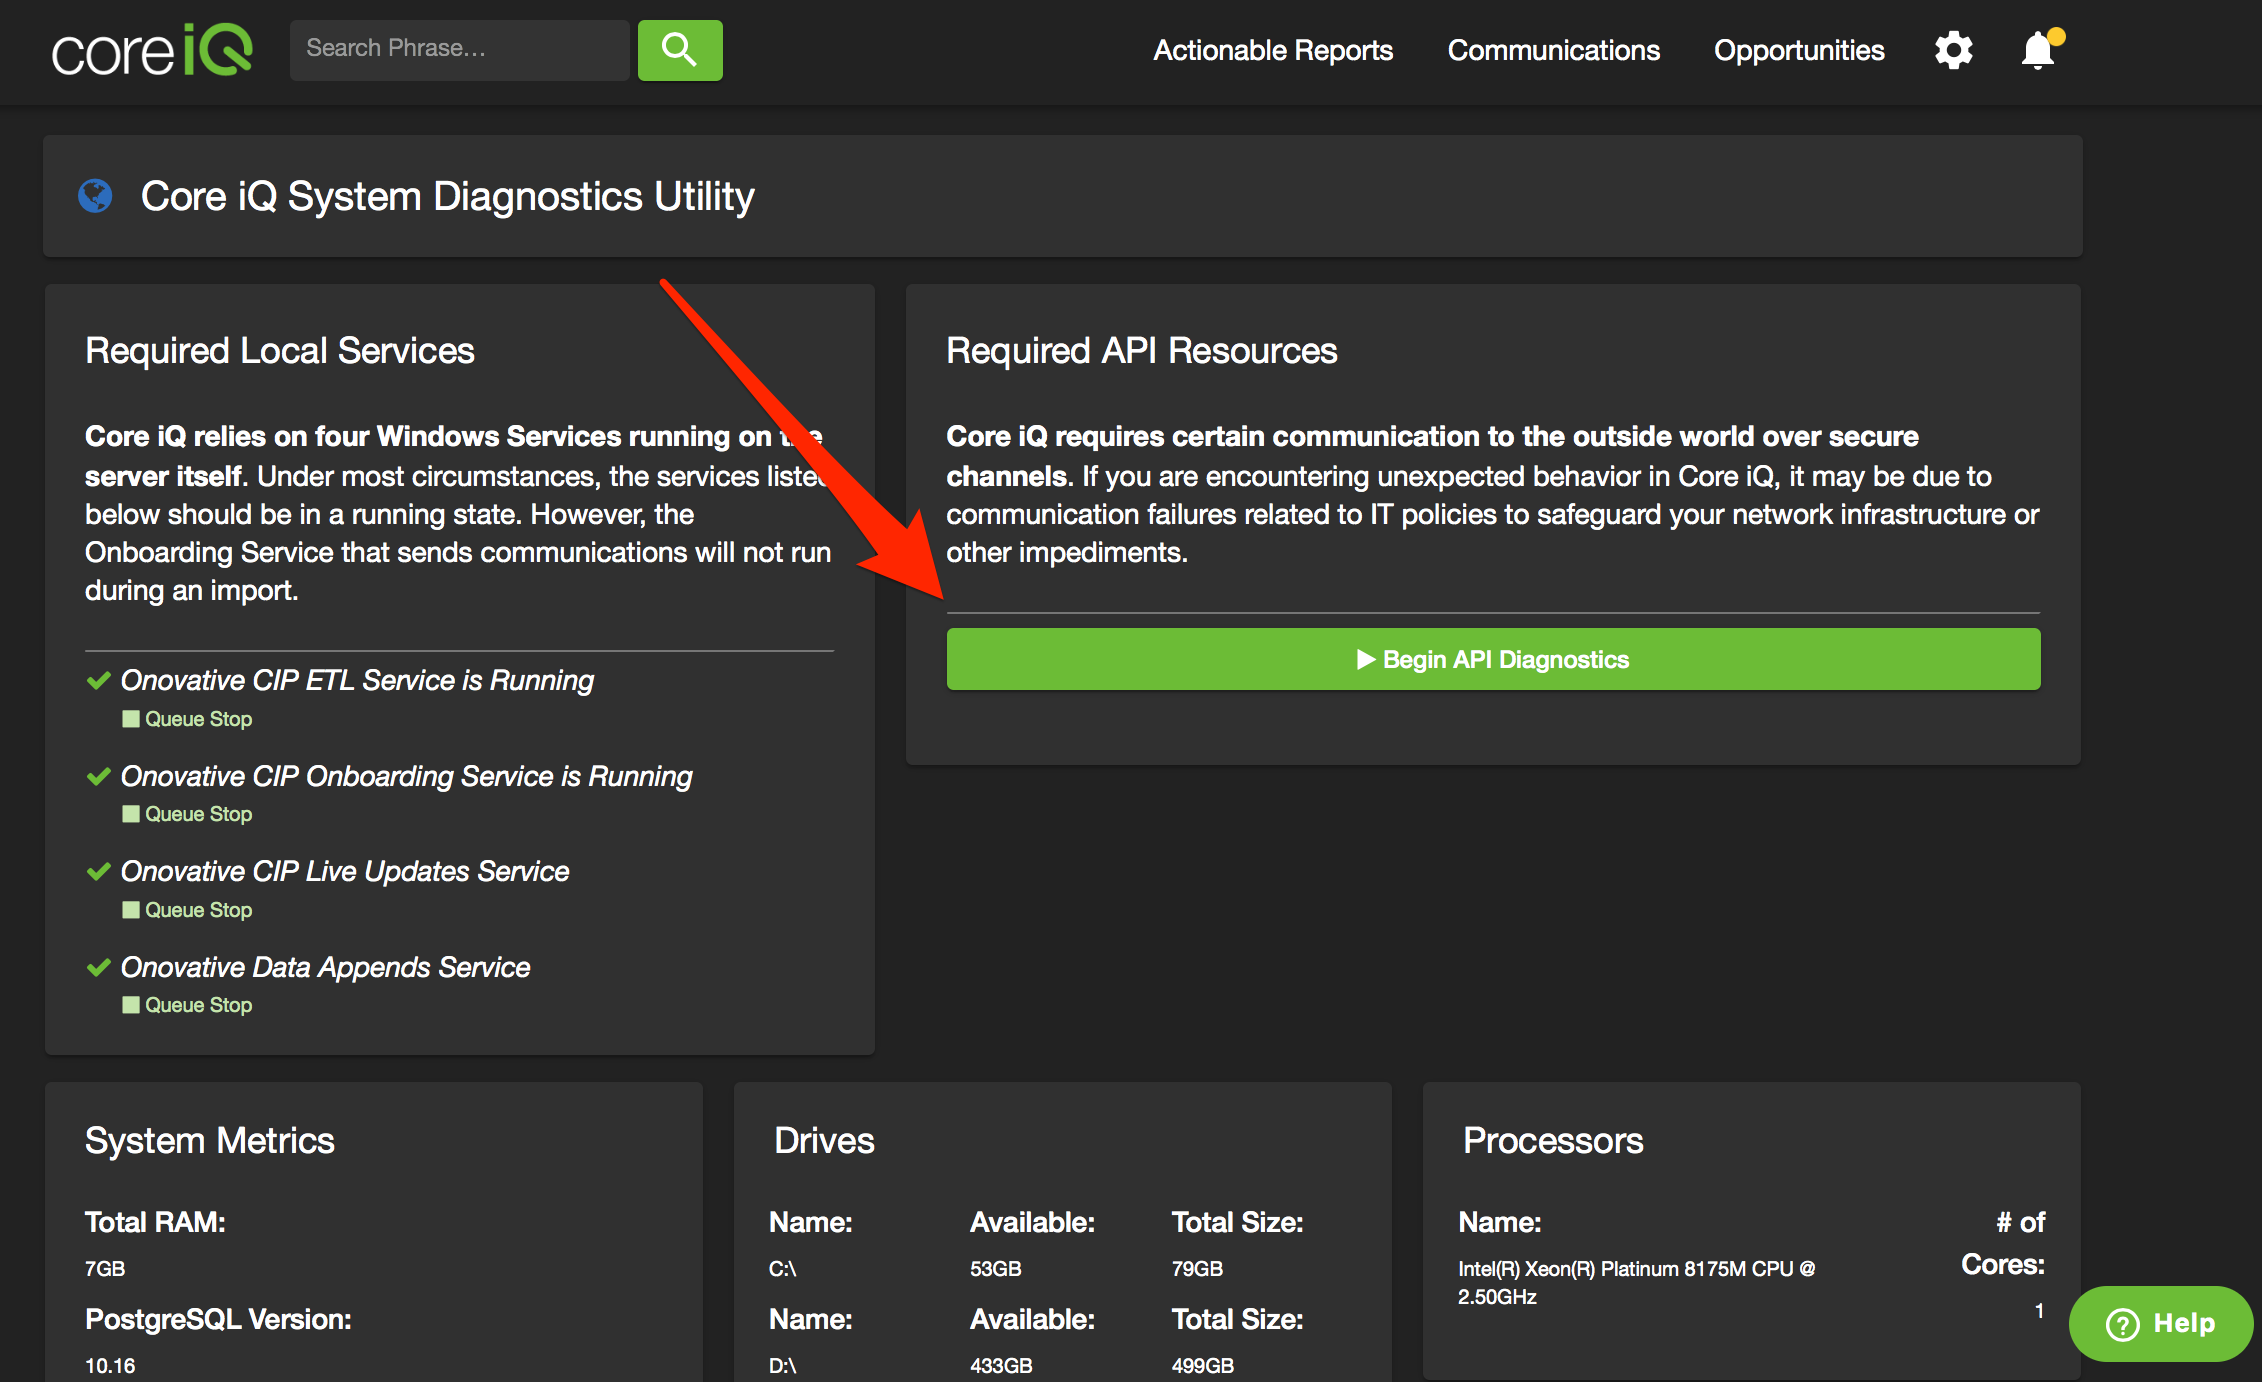Image resolution: width=2262 pixels, height=1382 pixels.
Task: Click Queue Stop under CIP ETL Service
Action: point(187,719)
